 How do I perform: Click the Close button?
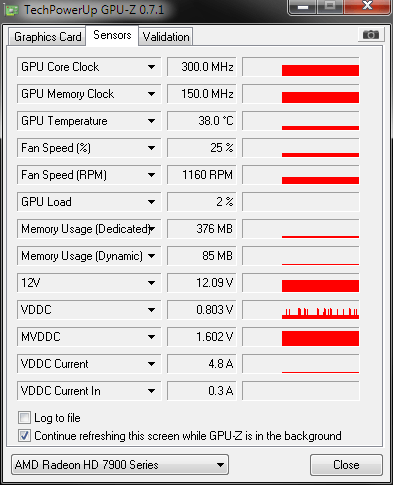point(346,465)
